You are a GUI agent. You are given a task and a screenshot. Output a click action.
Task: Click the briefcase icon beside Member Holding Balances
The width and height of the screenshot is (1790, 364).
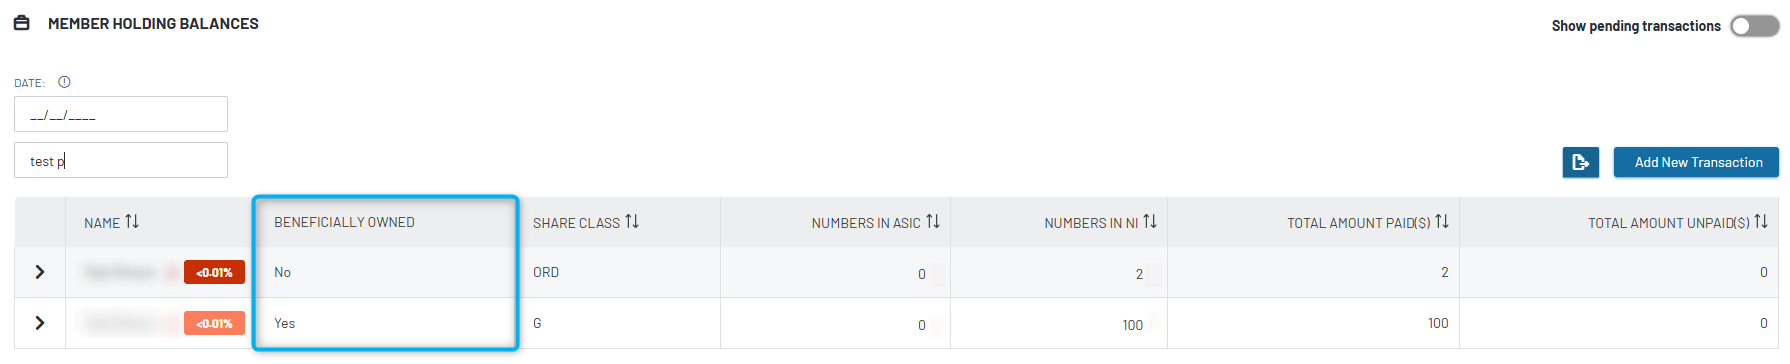(x=22, y=23)
